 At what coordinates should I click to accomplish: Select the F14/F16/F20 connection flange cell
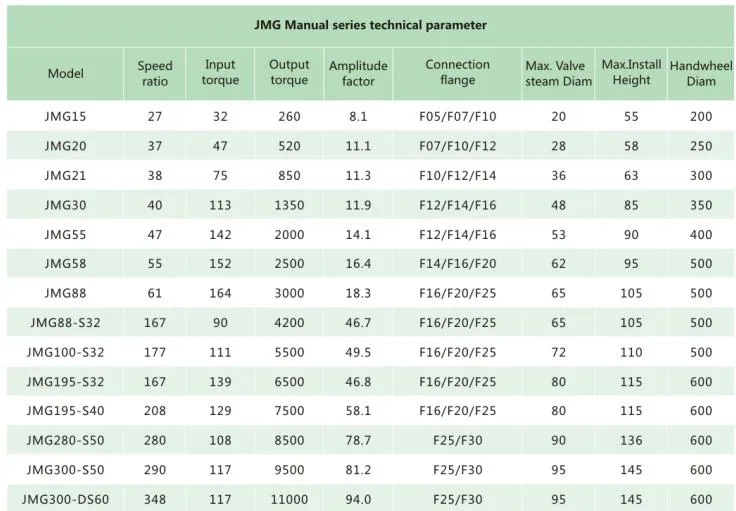click(457, 264)
